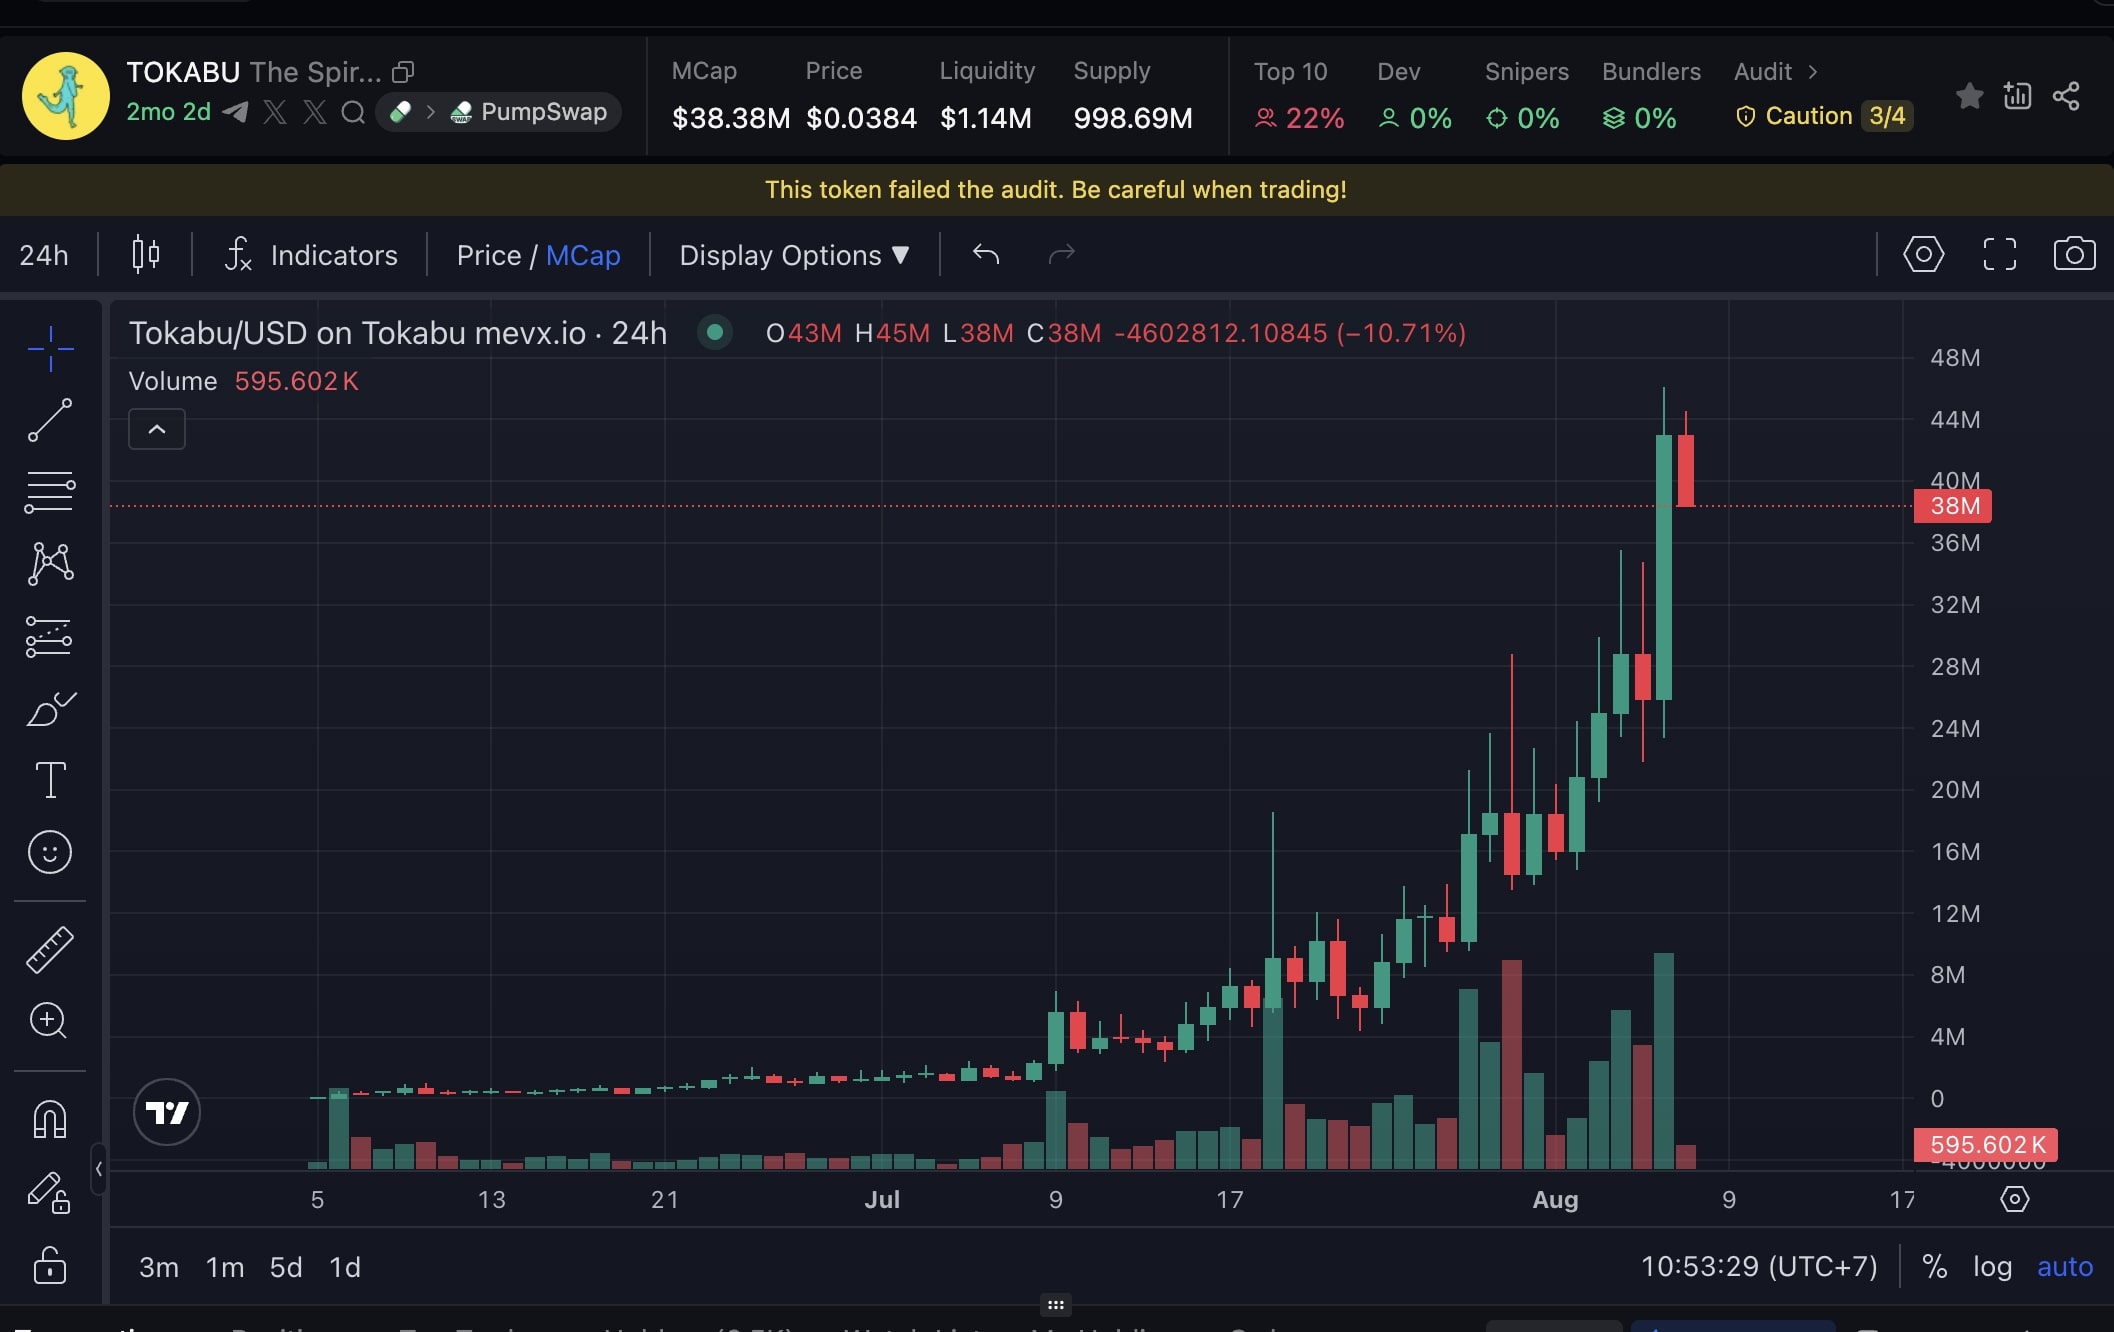The image size is (2114, 1332).
Task: Select the 5d date range
Action: (x=286, y=1267)
